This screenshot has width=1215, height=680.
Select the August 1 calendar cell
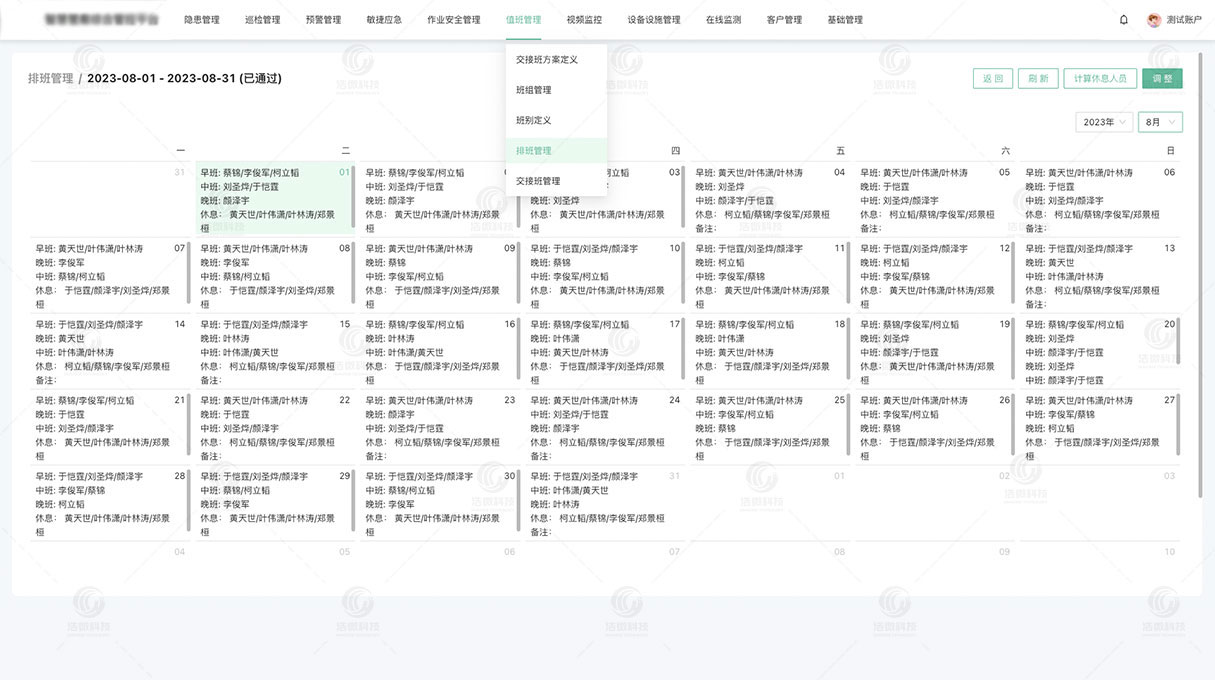click(273, 199)
